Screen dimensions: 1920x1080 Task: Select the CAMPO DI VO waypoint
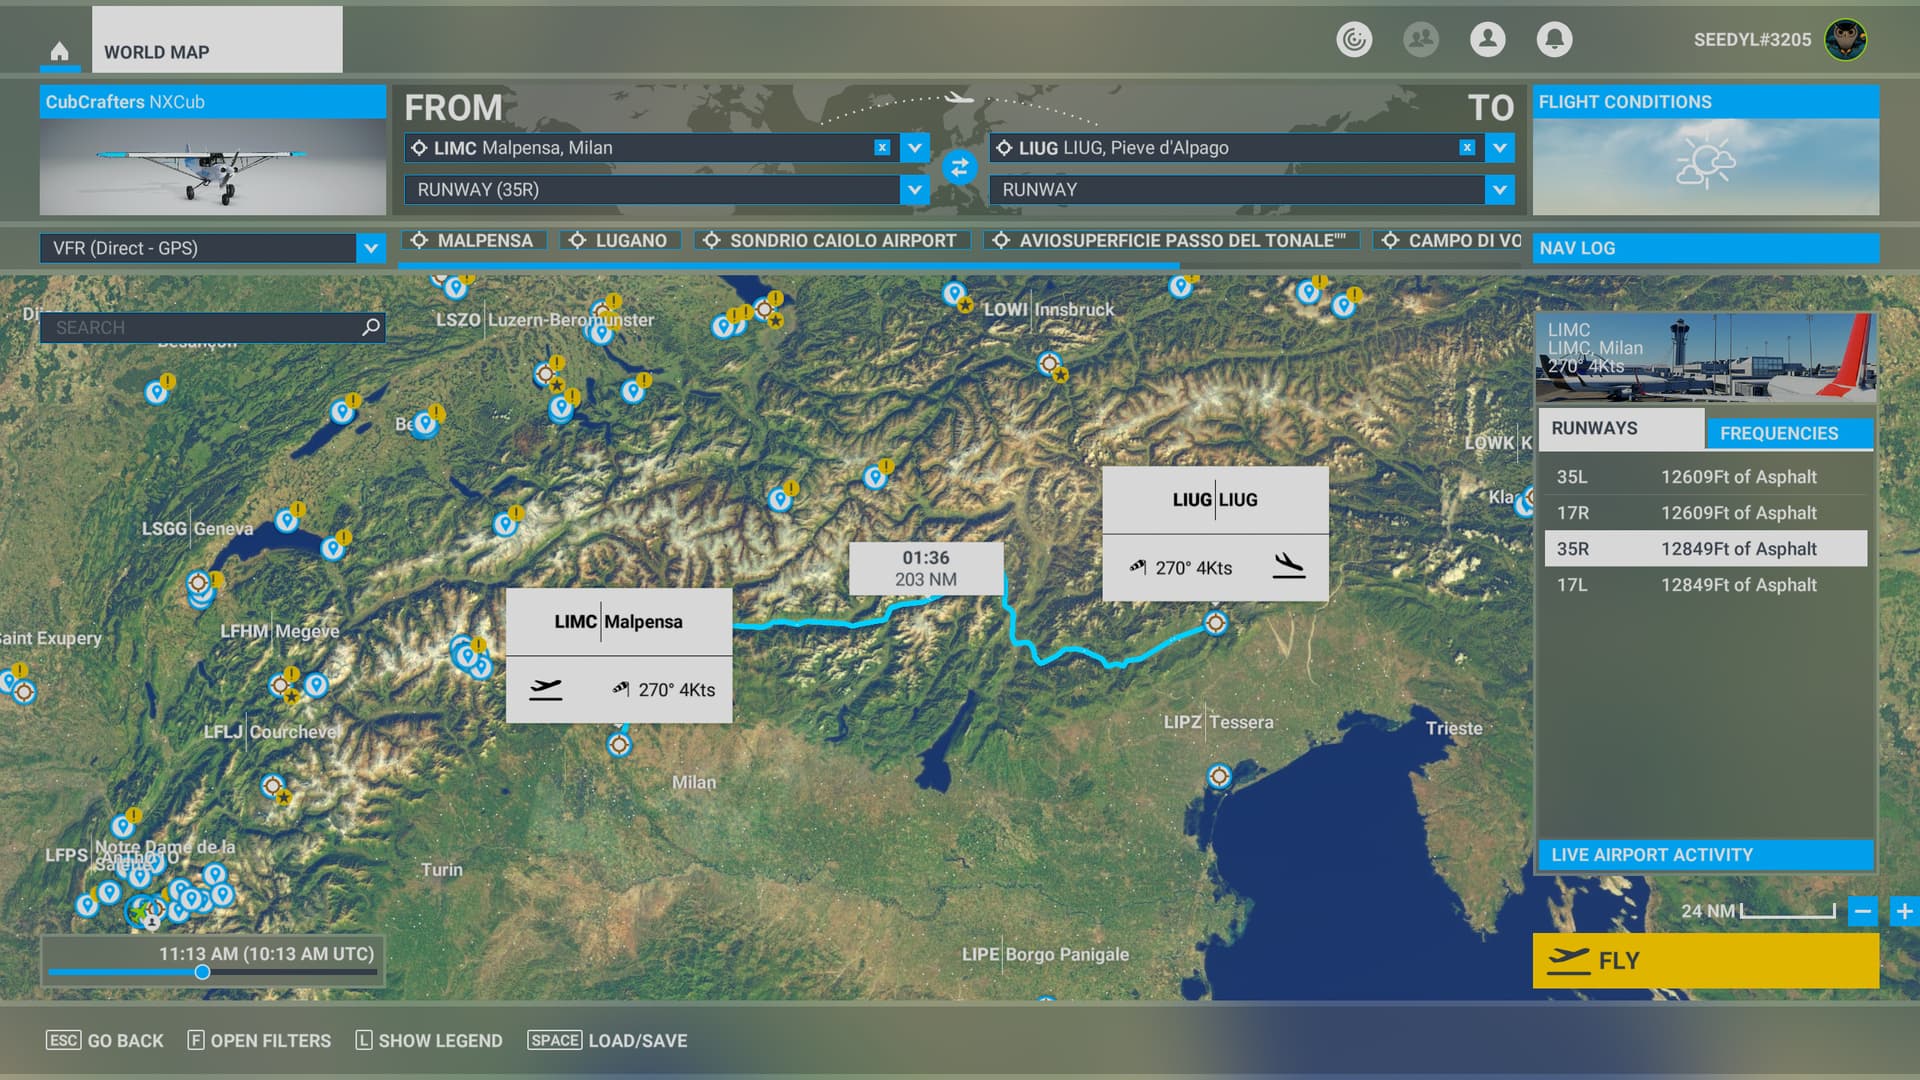click(x=1447, y=241)
